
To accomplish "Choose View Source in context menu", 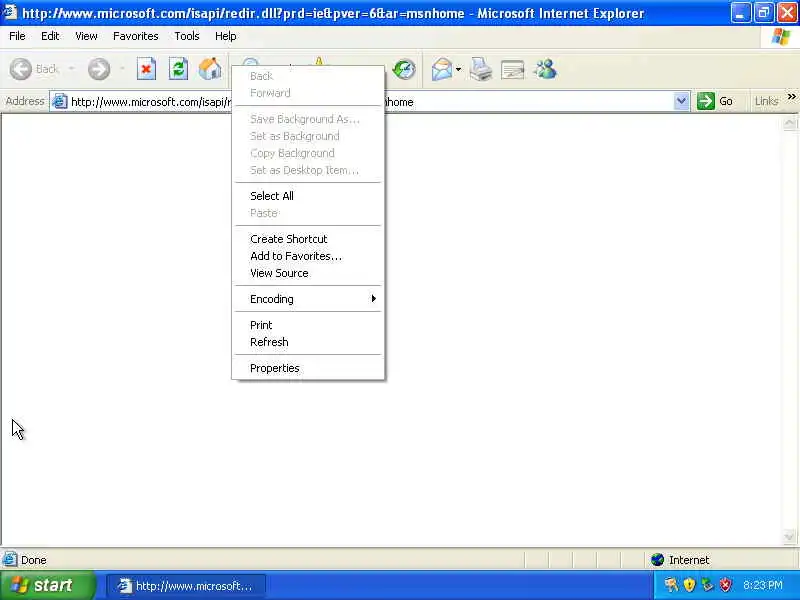I will click(x=308, y=273).
